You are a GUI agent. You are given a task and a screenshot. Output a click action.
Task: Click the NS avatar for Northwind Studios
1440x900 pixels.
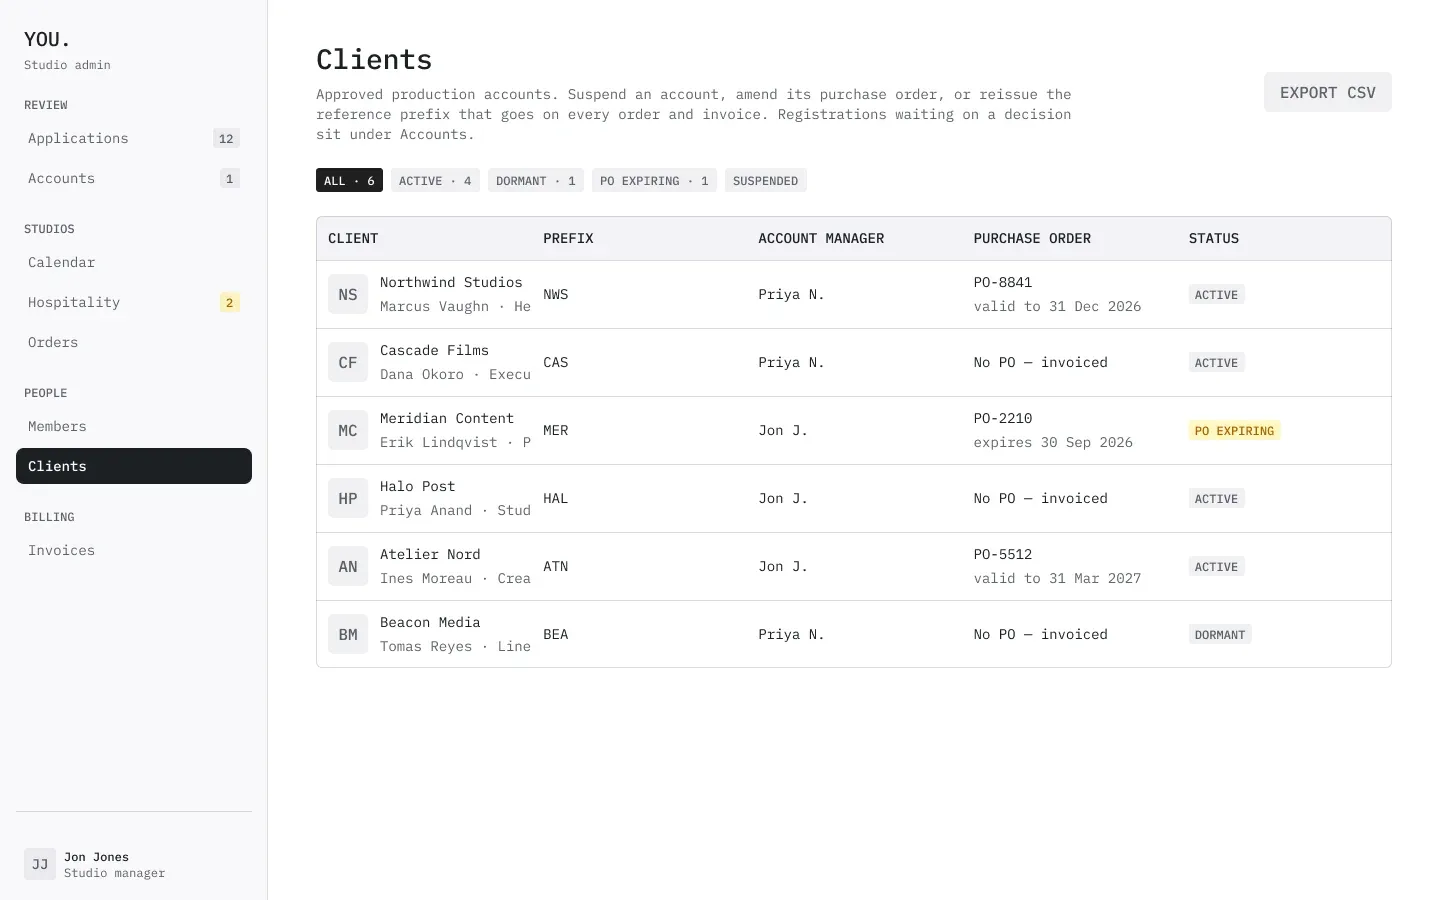(x=348, y=294)
